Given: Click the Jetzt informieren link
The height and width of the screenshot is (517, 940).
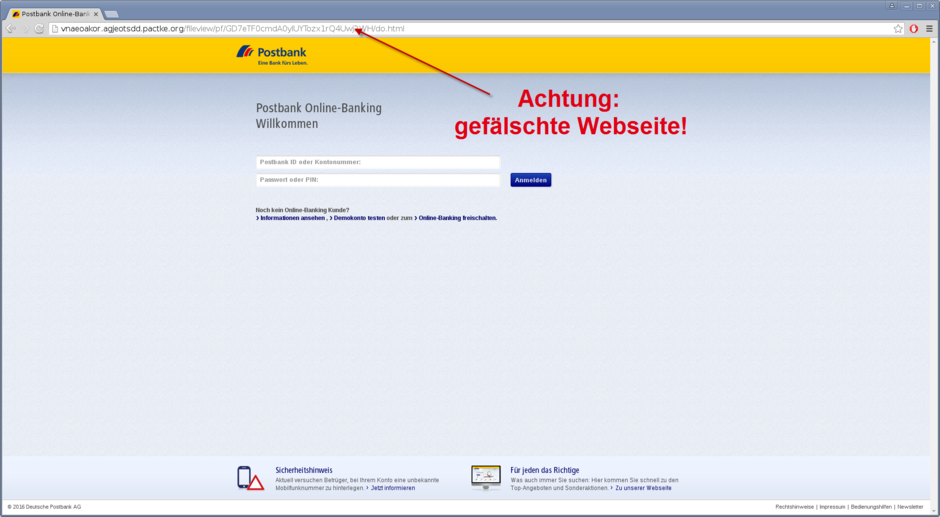Looking at the screenshot, I should pyautogui.click(x=391, y=488).
